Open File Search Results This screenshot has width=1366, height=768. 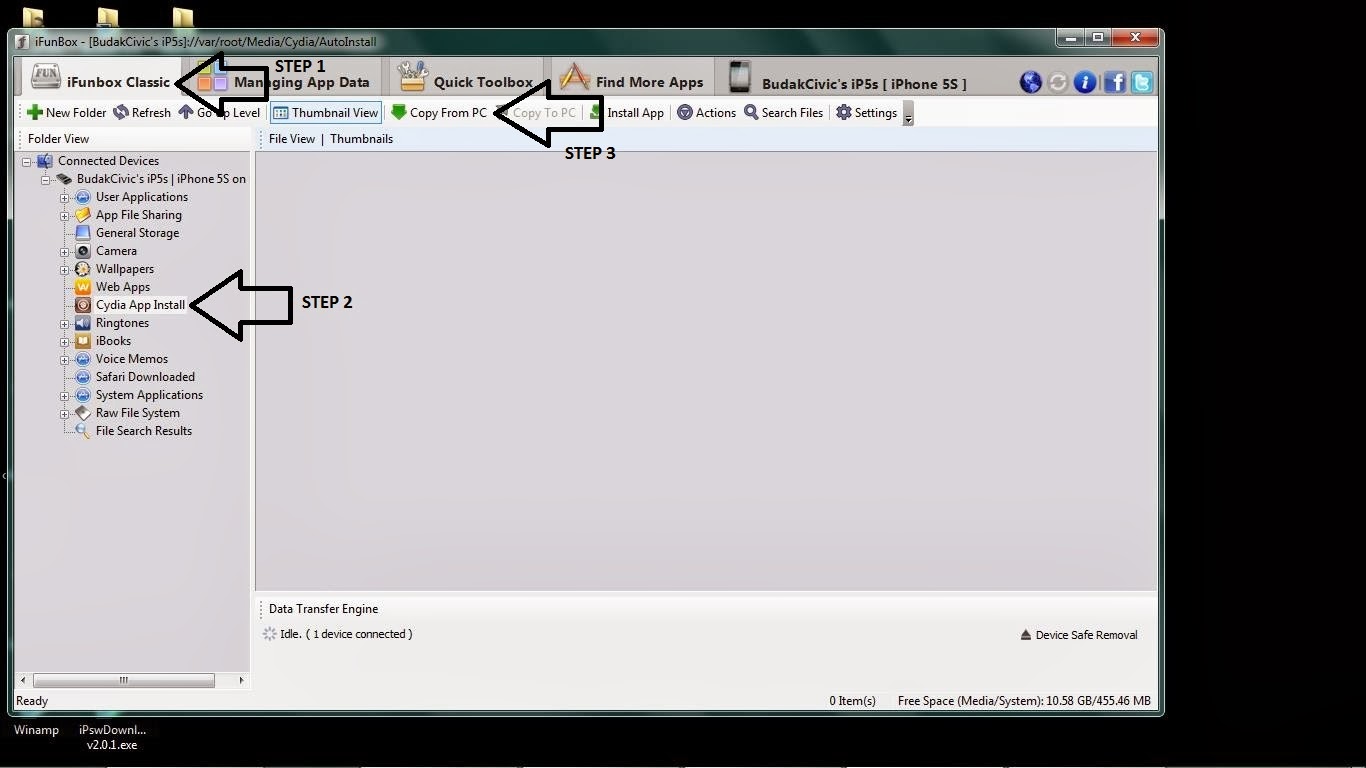coord(144,431)
